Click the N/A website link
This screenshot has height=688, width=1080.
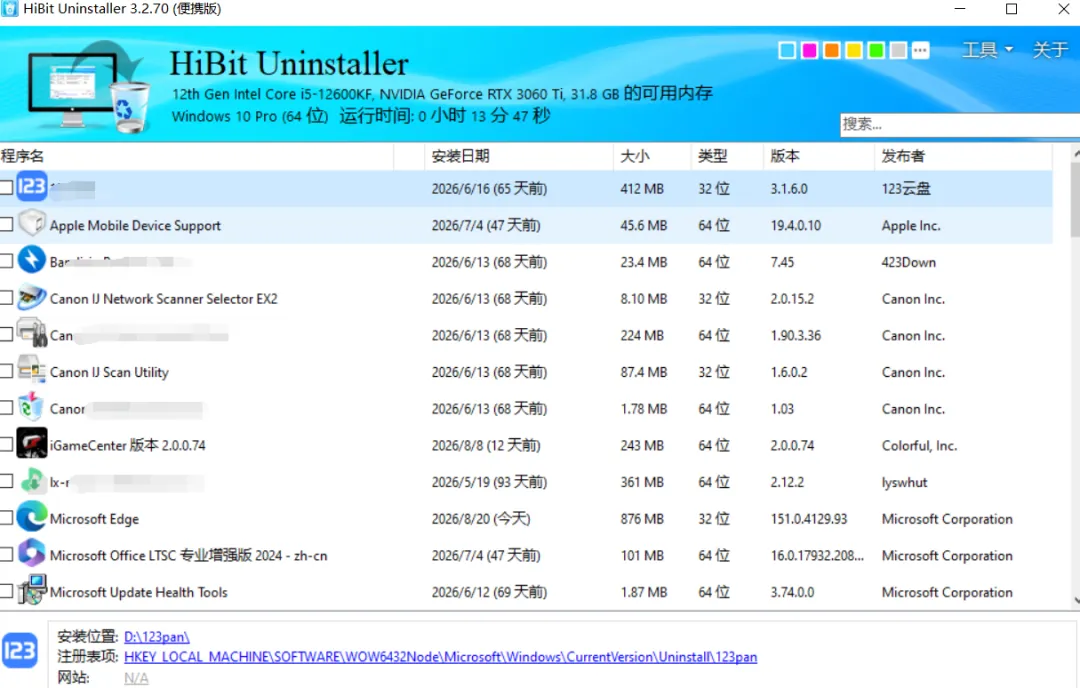click(x=136, y=678)
